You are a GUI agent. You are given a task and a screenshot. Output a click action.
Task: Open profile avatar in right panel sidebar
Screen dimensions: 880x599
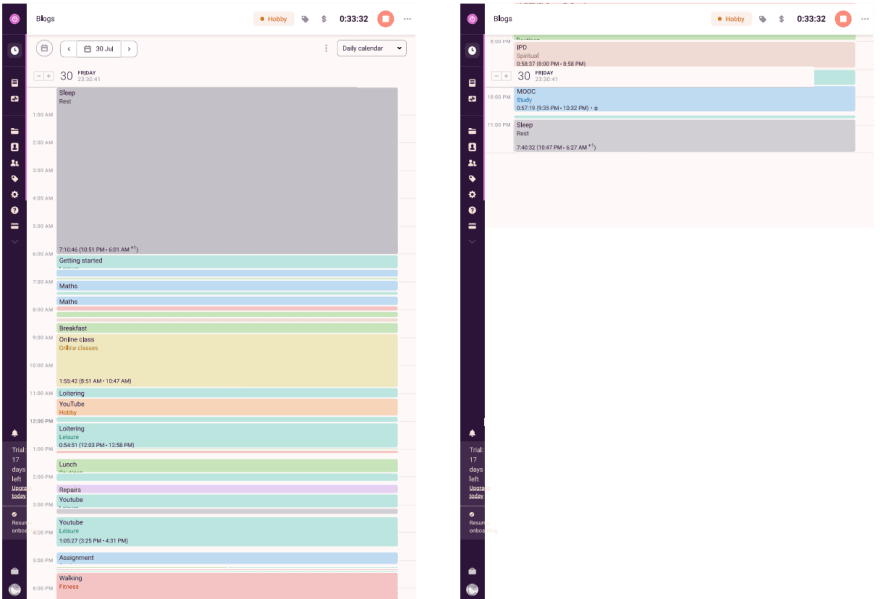[472, 589]
